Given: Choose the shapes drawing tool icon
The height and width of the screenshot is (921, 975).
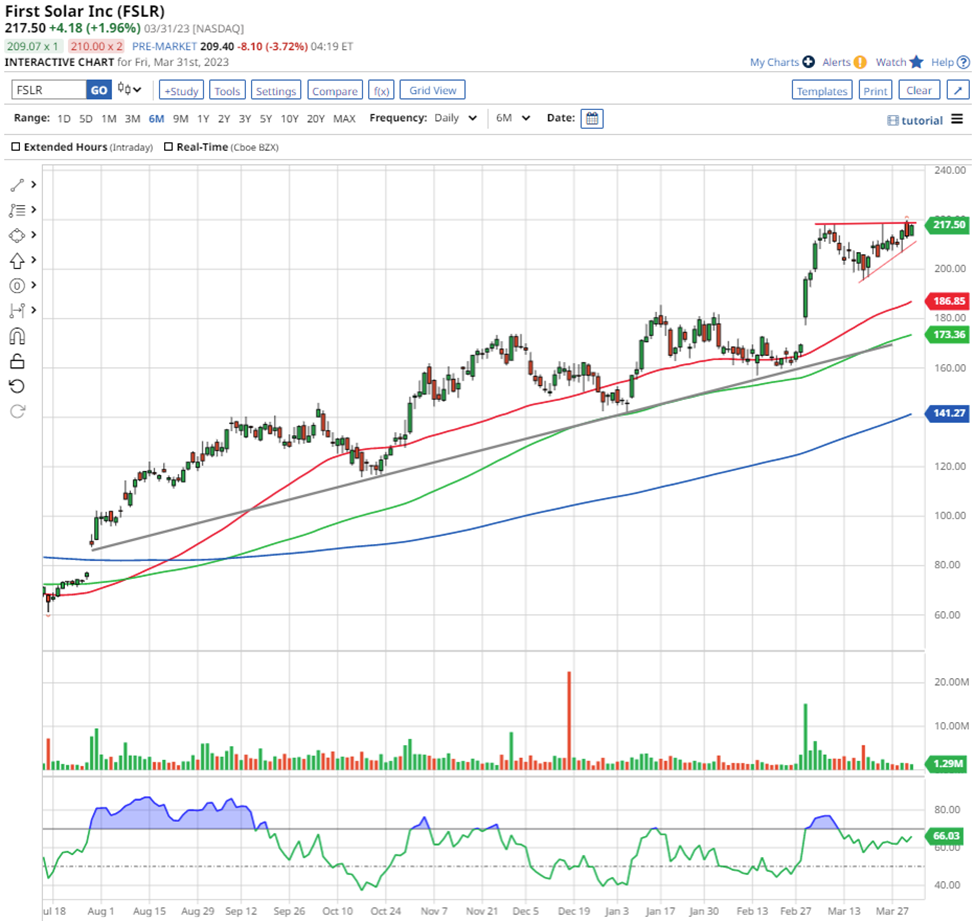Looking at the screenshot, I should coord(17,236).
